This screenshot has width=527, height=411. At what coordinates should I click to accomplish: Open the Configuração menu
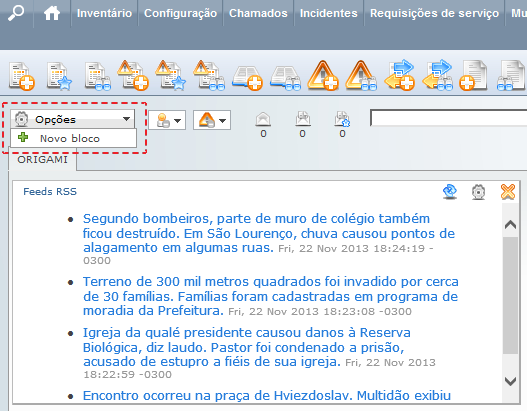180,13
